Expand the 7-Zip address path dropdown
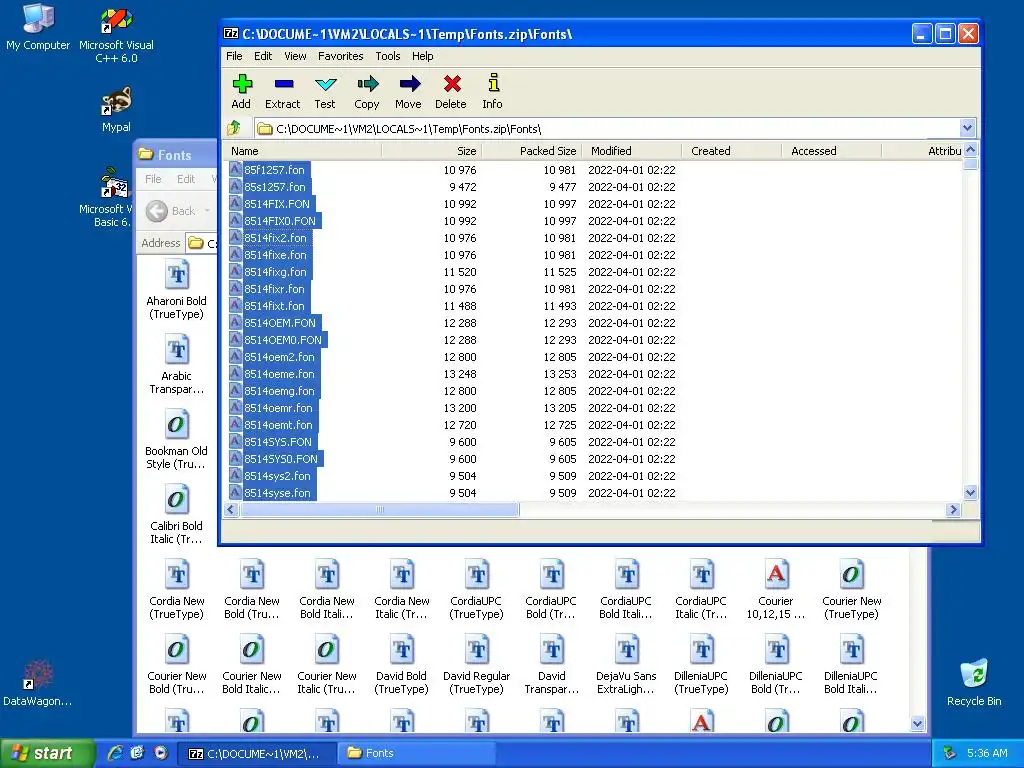 pyautogui.click(x=967, y=128)
